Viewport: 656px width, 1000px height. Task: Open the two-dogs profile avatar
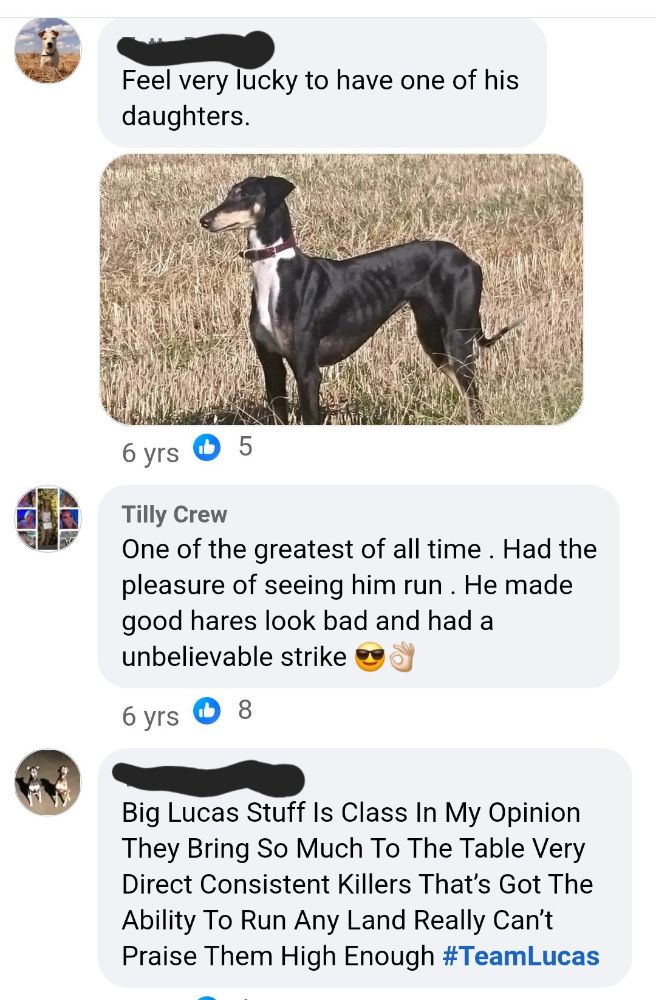click(x=48, y=782)
